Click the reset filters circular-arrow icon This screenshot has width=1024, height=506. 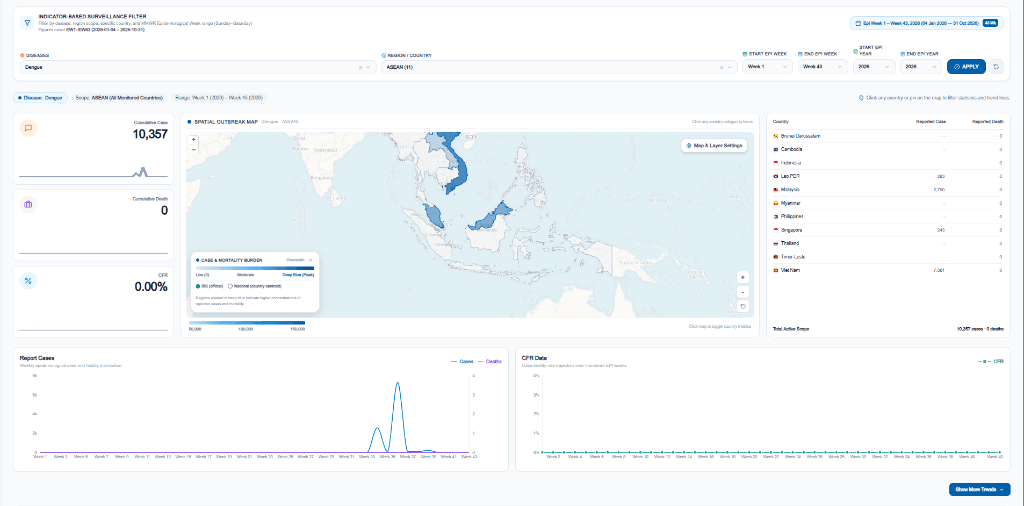click(x=997, y=67)
